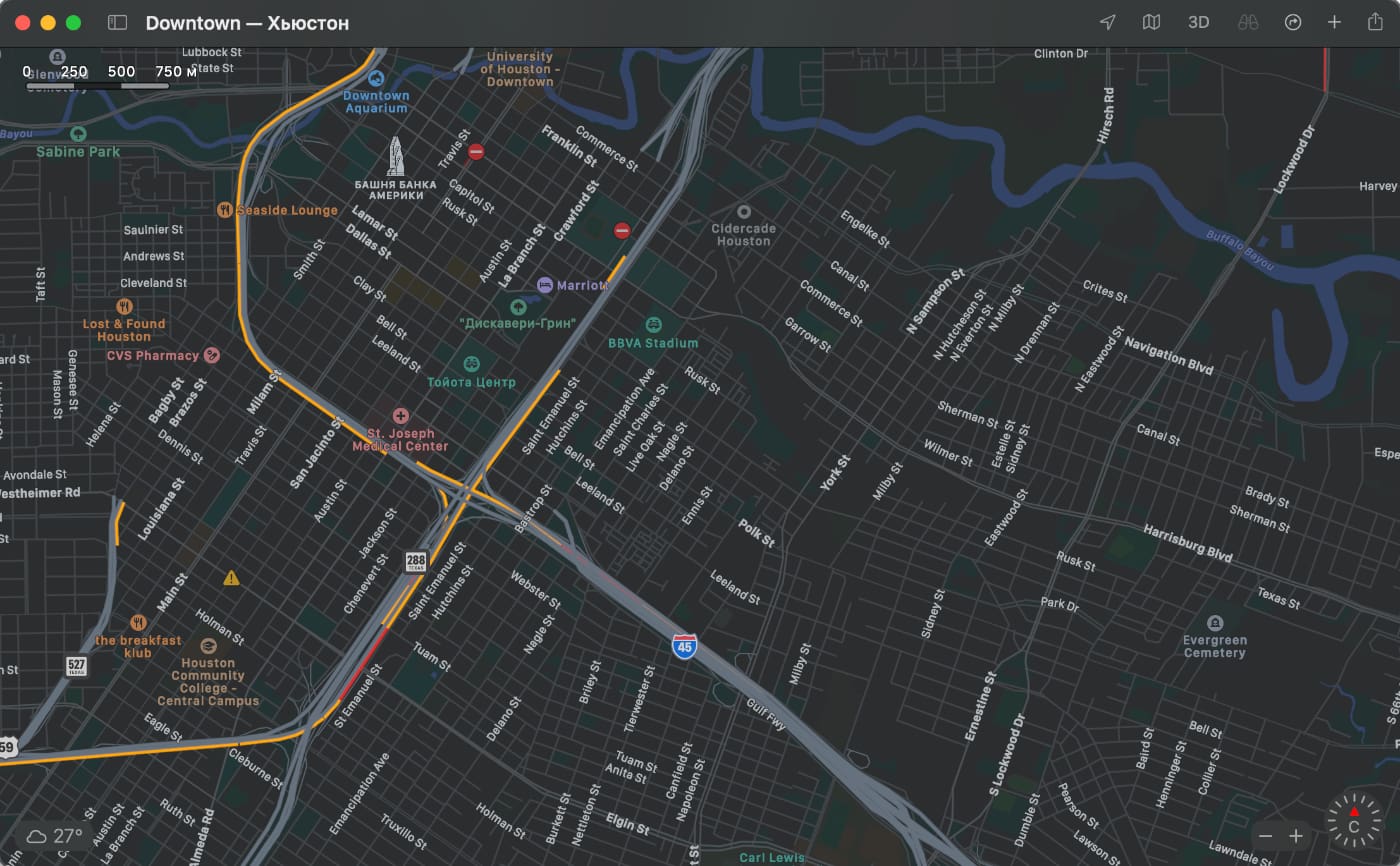Select Seaside Lounge restaurant marker
The width and height of the screenshot is (1400, 866).
click(224, 210)
